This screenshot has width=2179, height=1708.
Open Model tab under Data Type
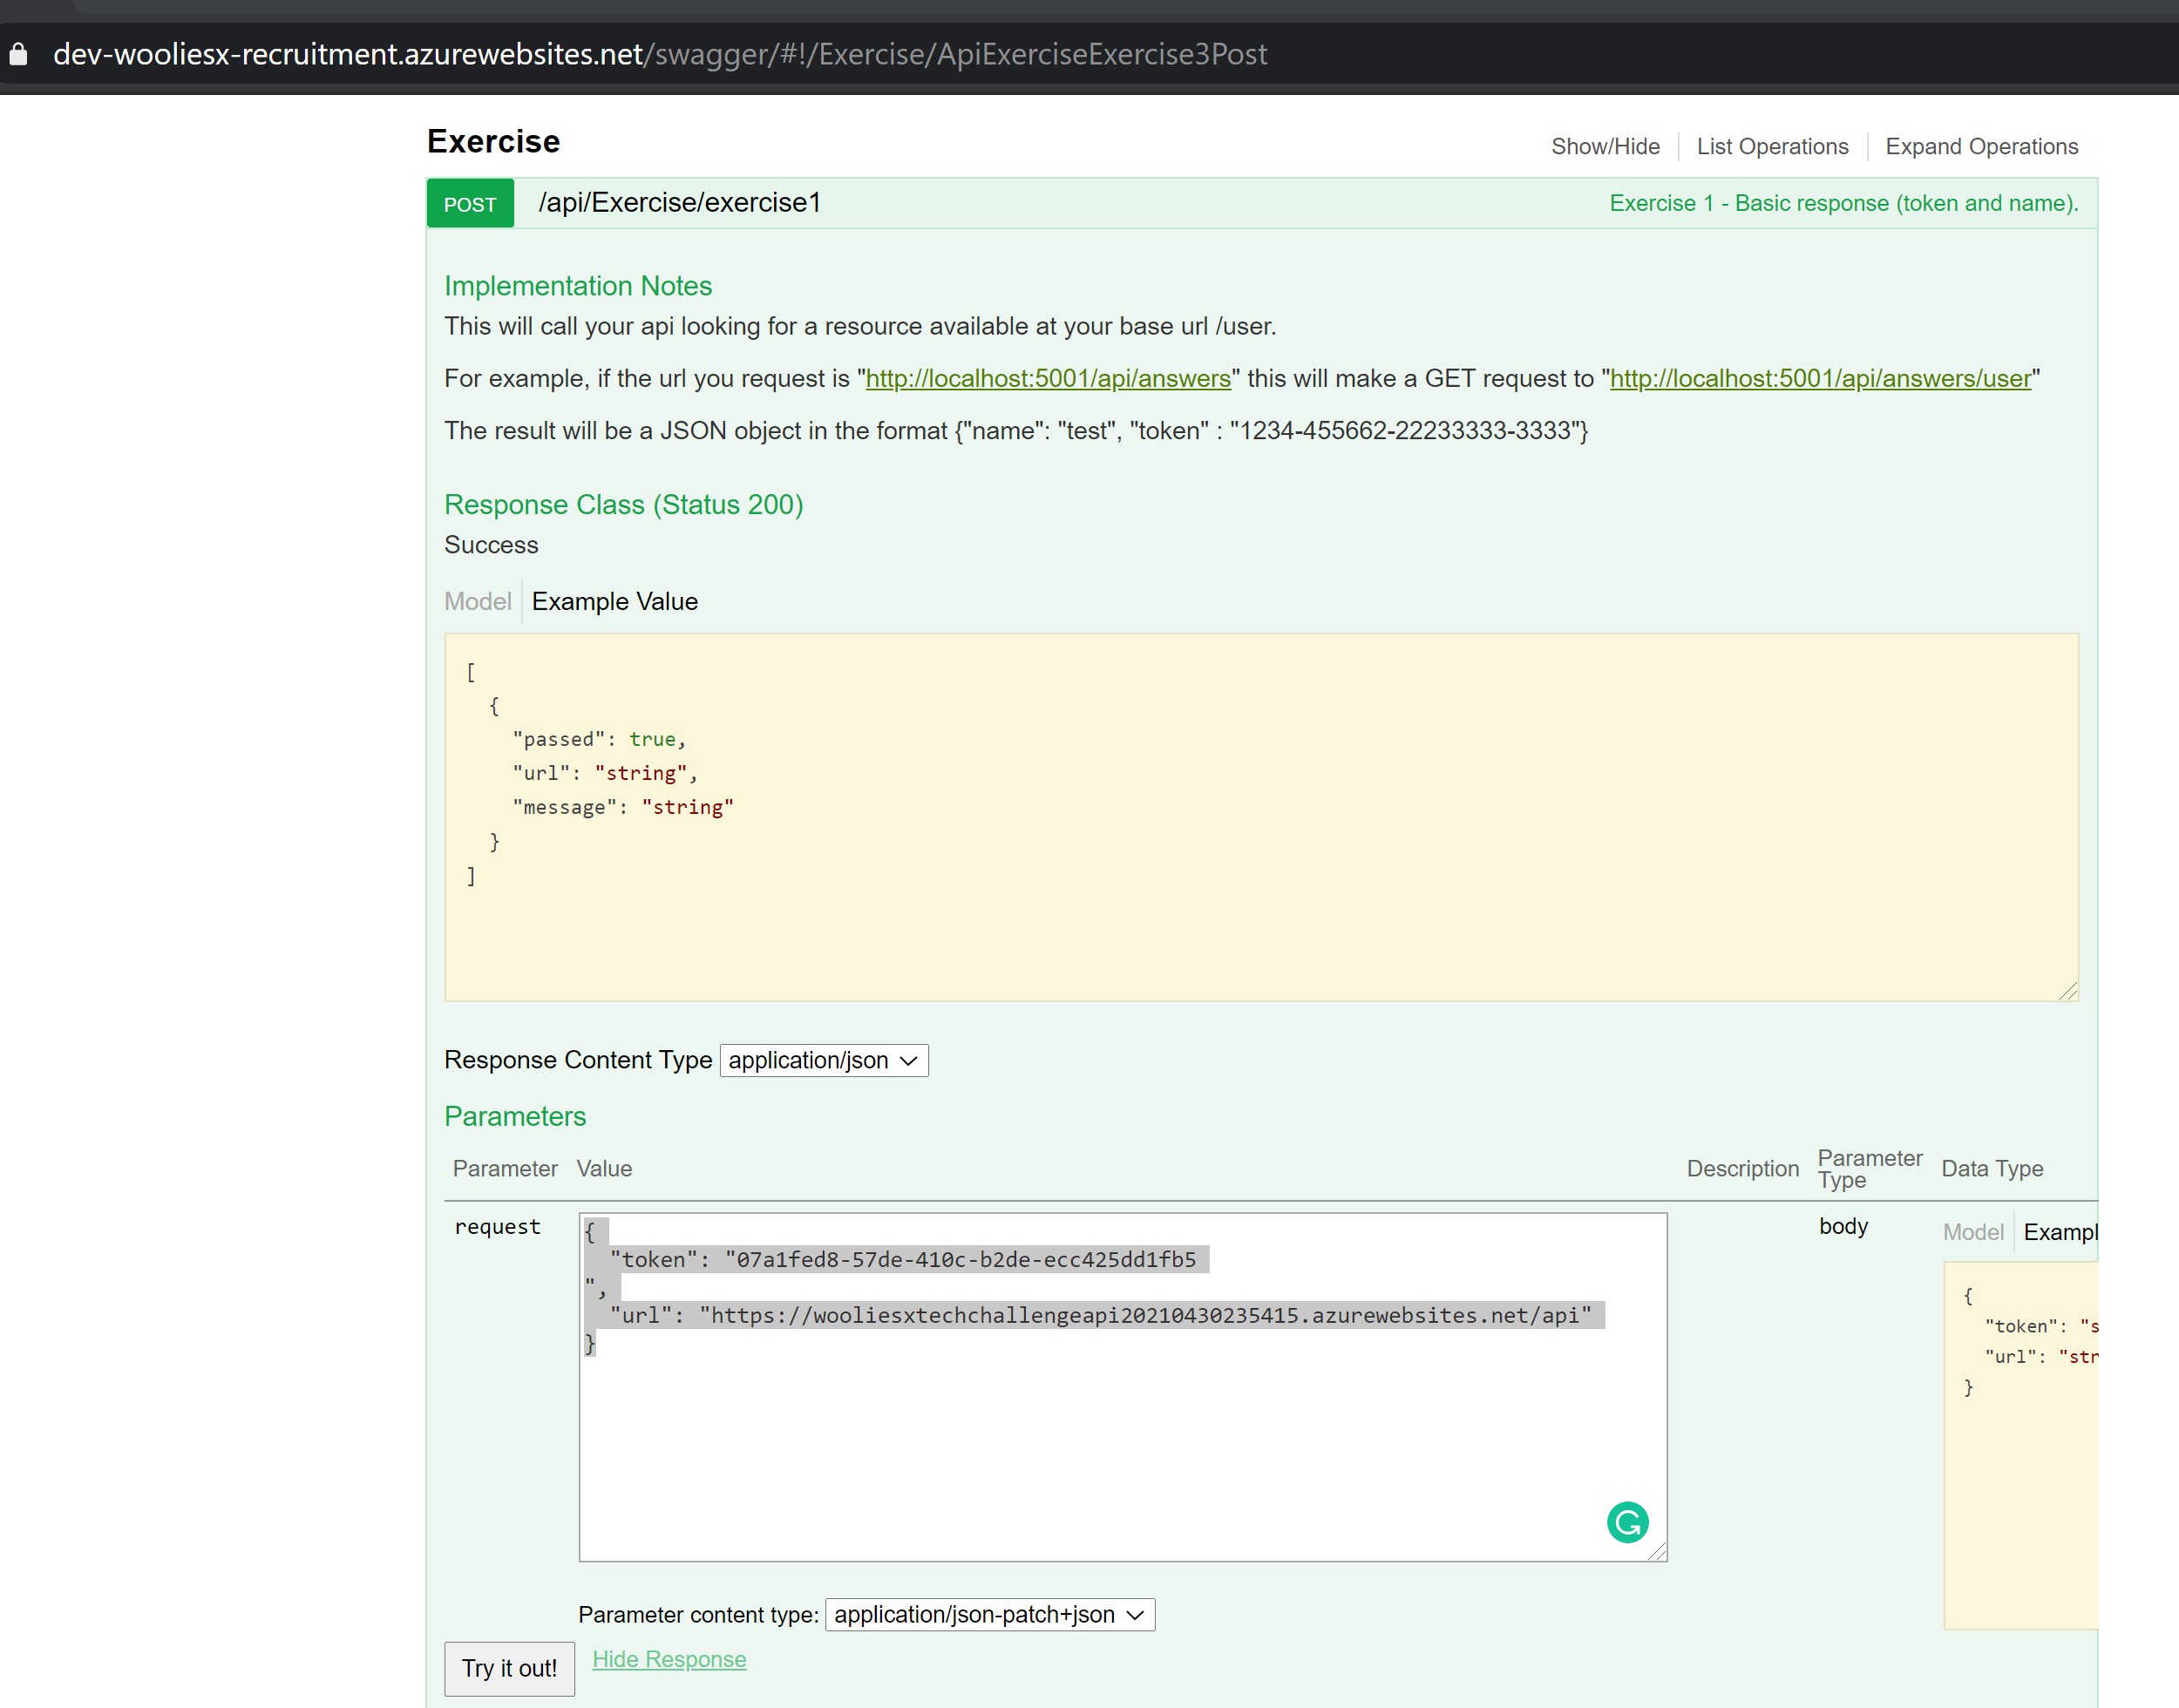tap(1972, 1232)
